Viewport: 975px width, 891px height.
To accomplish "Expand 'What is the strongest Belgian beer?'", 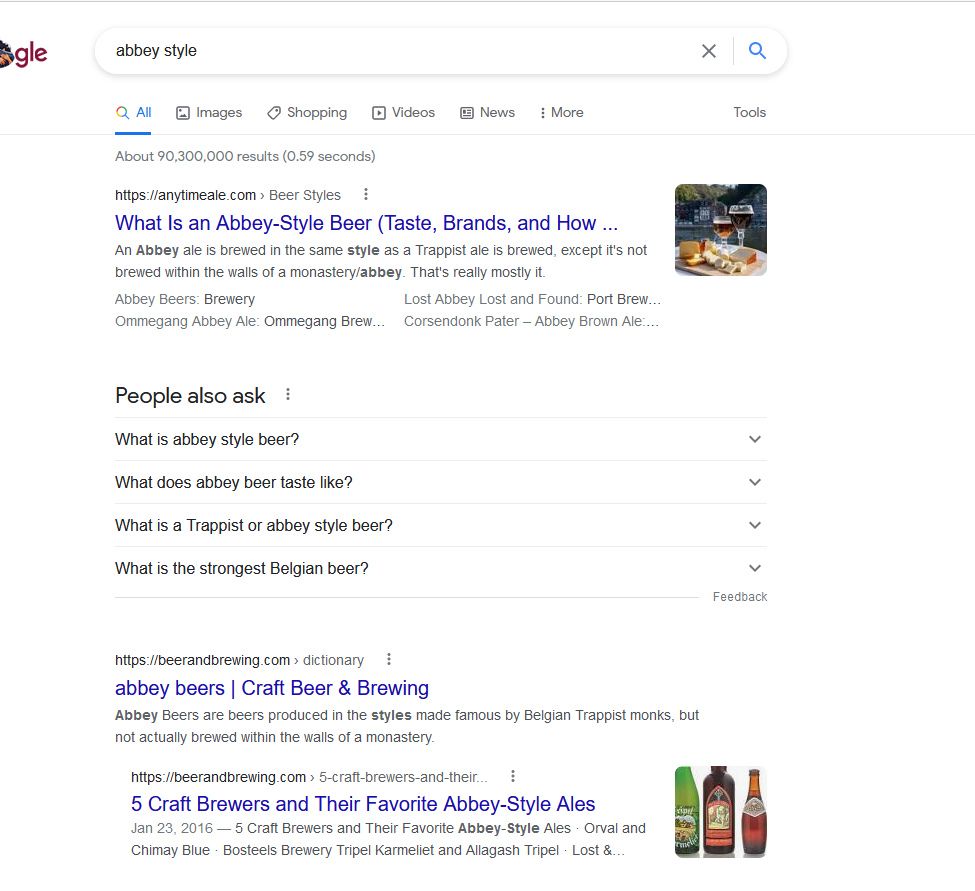I will tap(441, 568).
